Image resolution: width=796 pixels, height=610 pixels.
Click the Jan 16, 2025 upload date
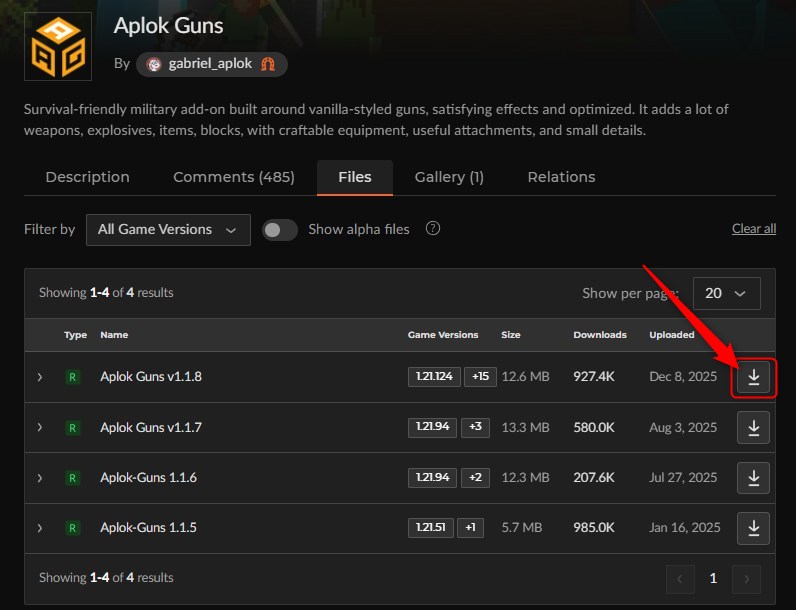685,528
